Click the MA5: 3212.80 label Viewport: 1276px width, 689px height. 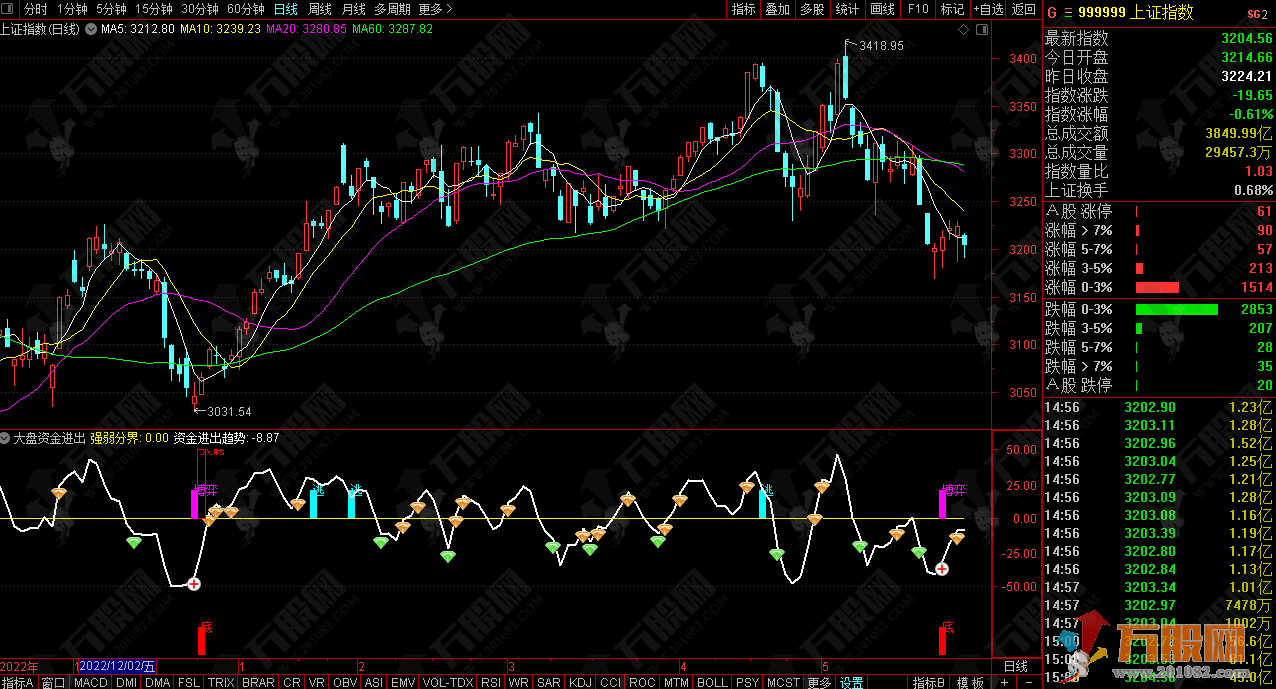pyautogui.click(x=137, y=29)
